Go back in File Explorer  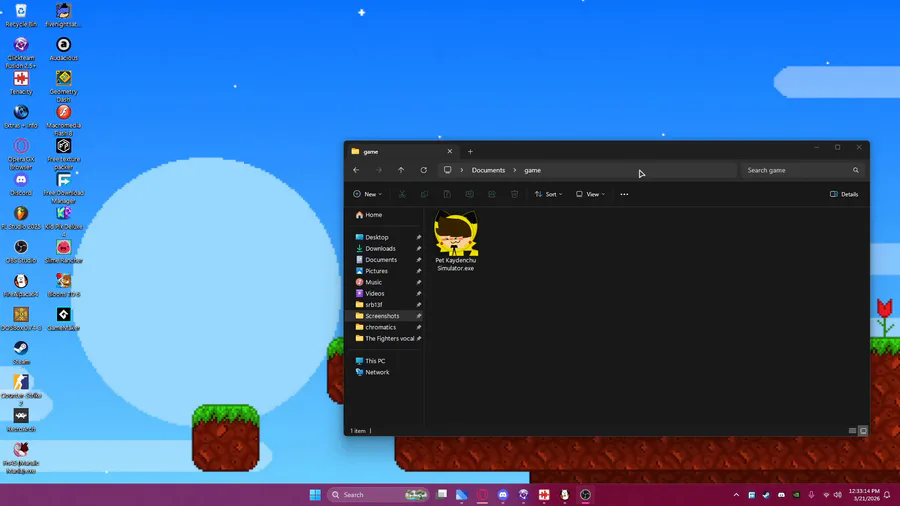point(356,170)
